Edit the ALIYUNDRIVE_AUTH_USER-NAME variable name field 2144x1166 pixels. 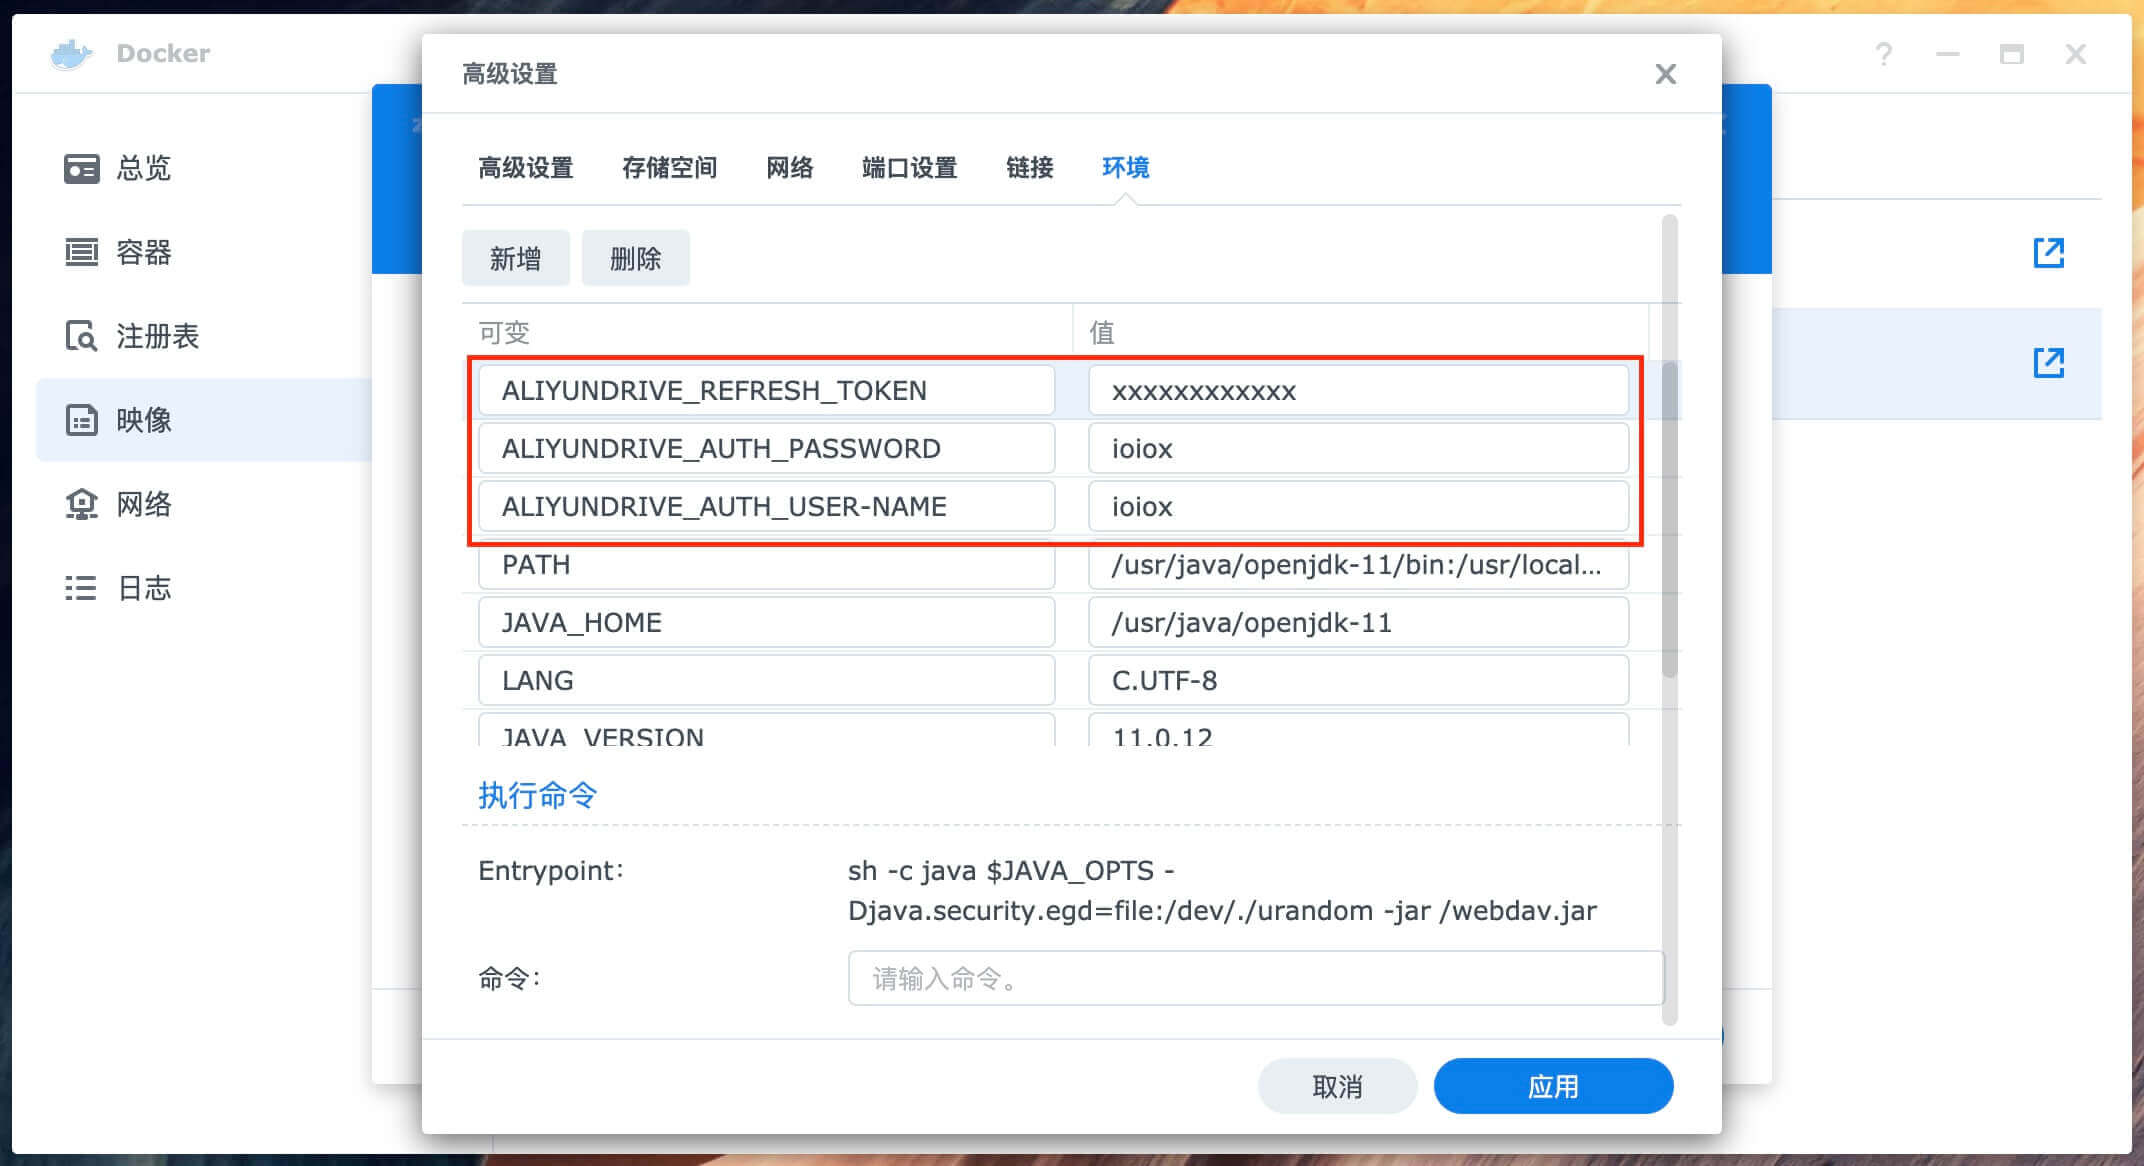(767, 506)
